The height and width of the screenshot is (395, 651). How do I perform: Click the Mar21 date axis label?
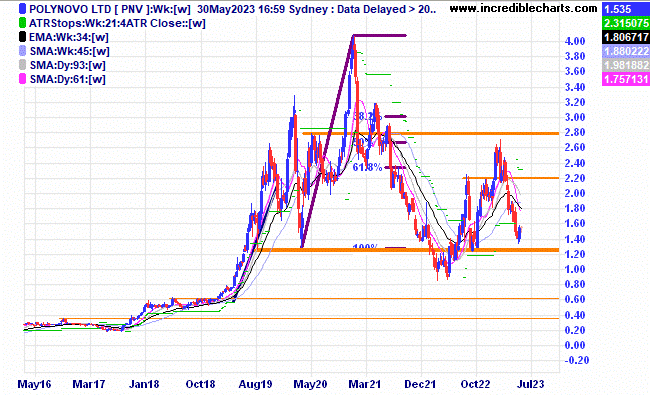pyautogui.click(x=365, y=384)
